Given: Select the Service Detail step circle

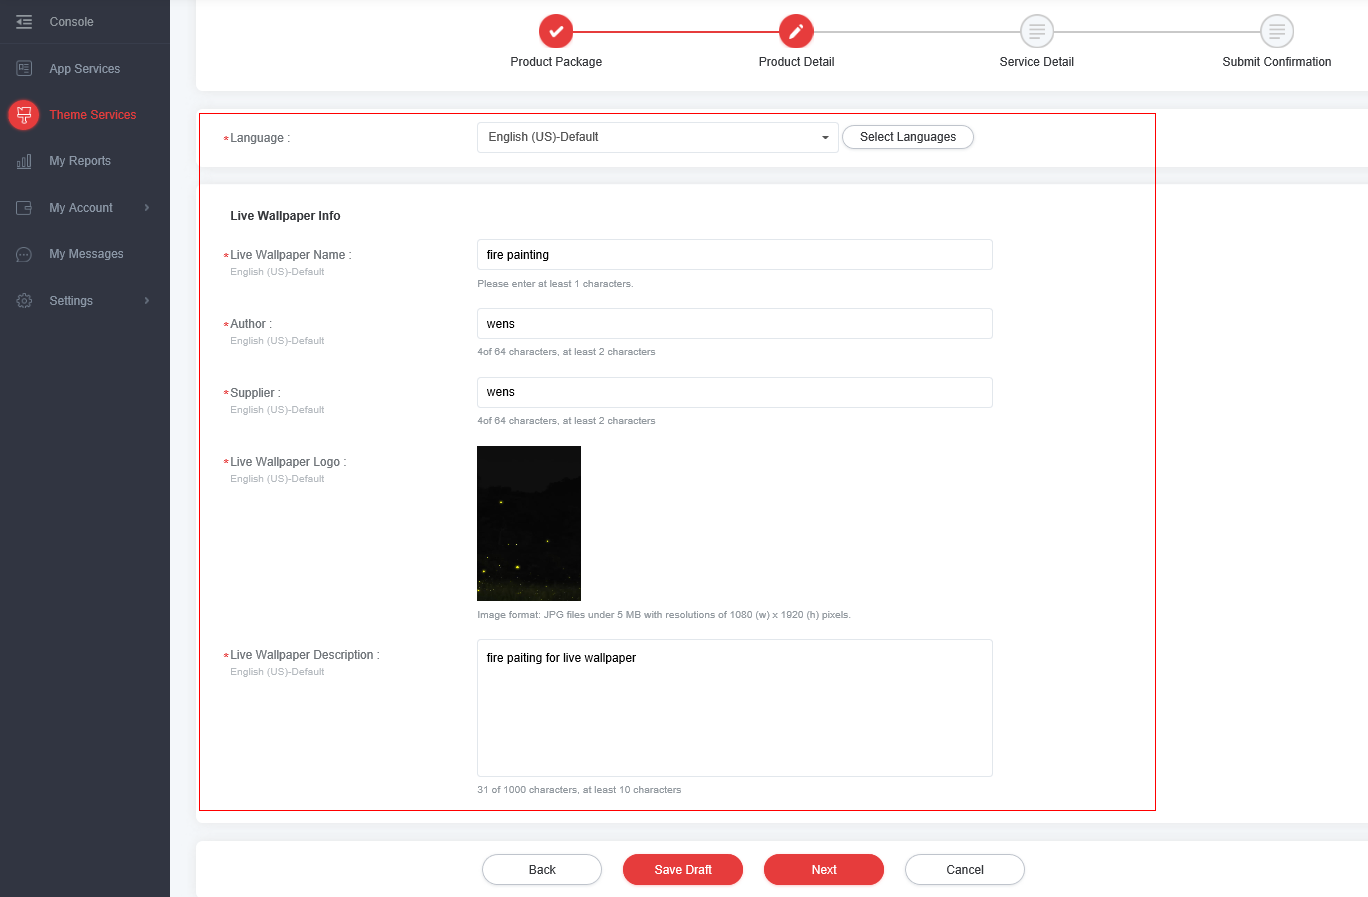Looking at the screenshot, I should [1036, 32].
